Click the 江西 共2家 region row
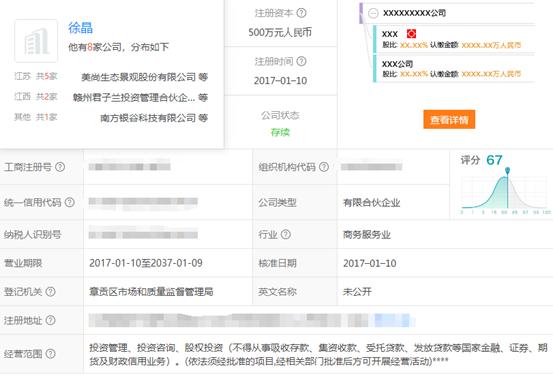The width and height of the screenshot is (553, 379). (x=111, y=97)
